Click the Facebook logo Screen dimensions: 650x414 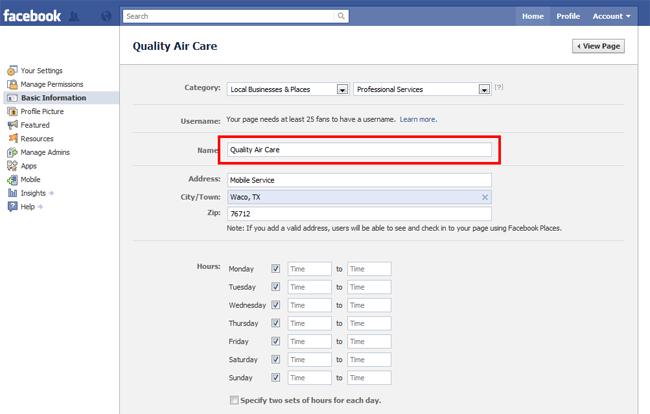[32, 16]
